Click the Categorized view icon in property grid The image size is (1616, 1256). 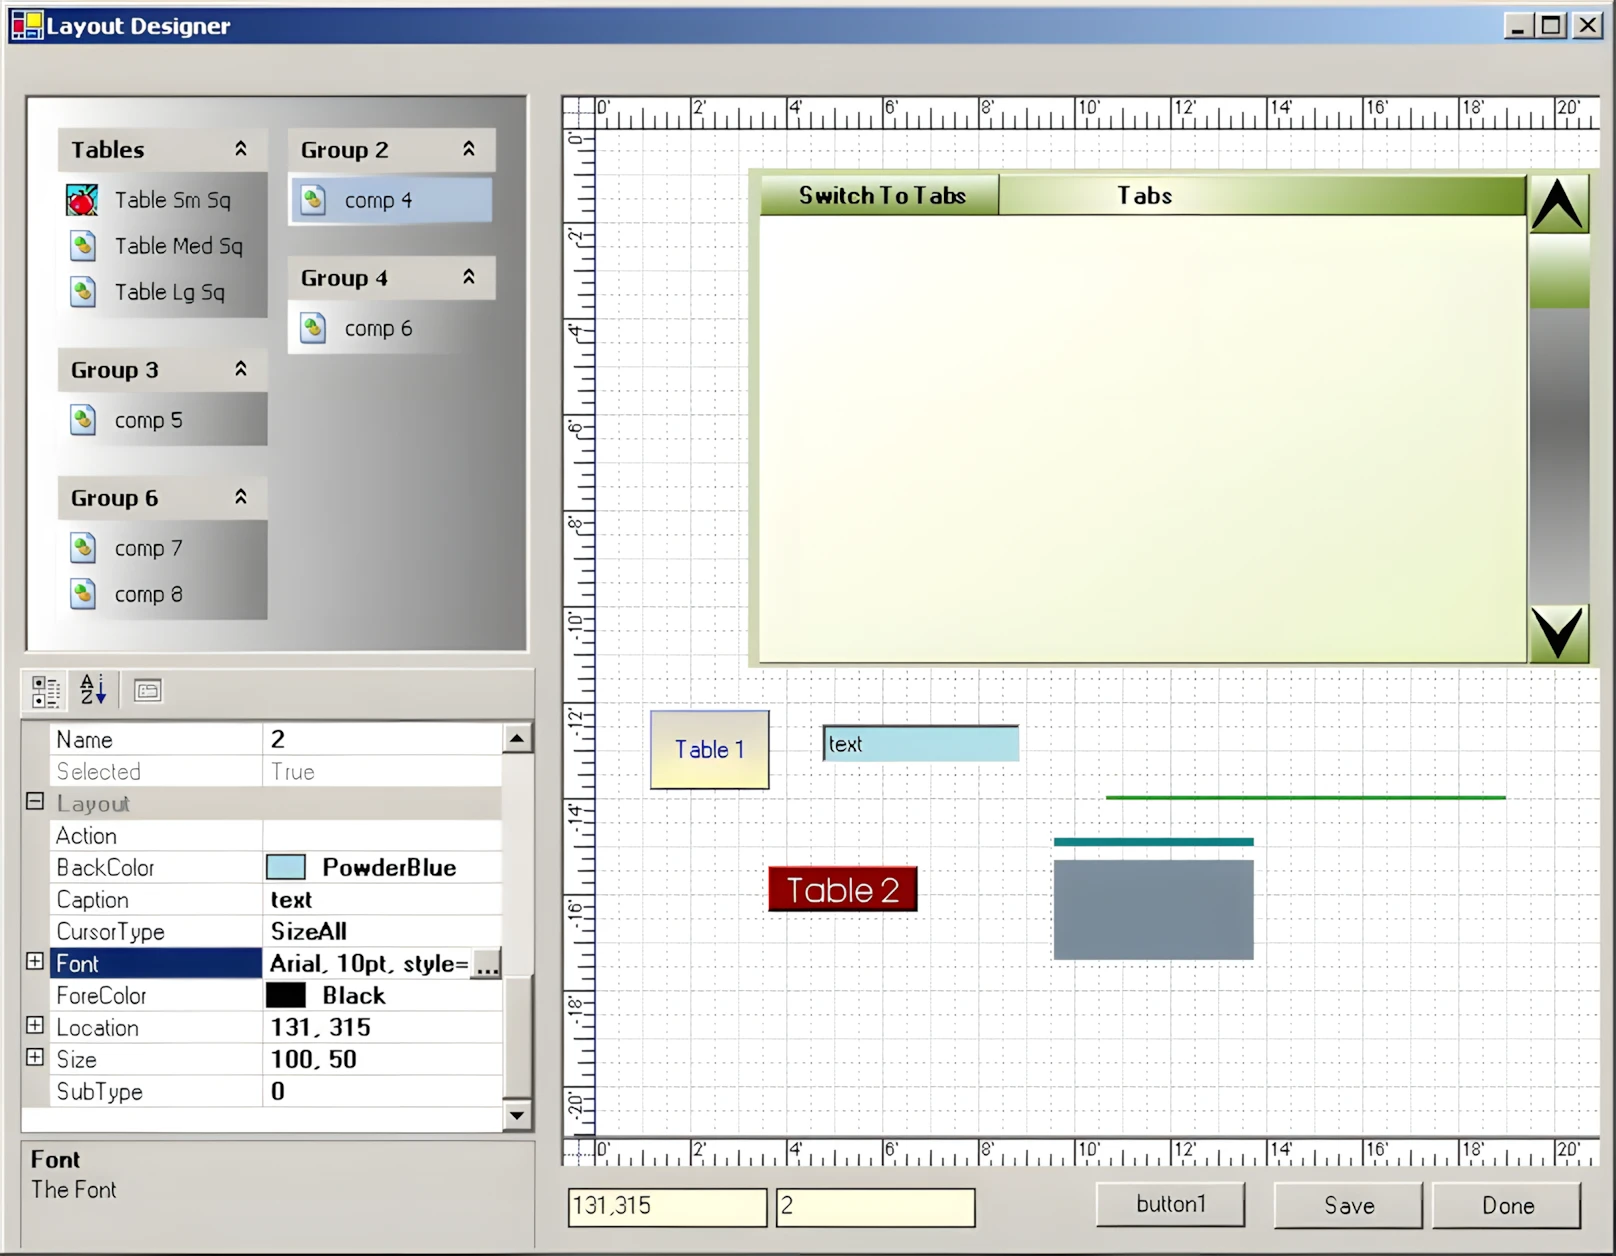(45, 691)
